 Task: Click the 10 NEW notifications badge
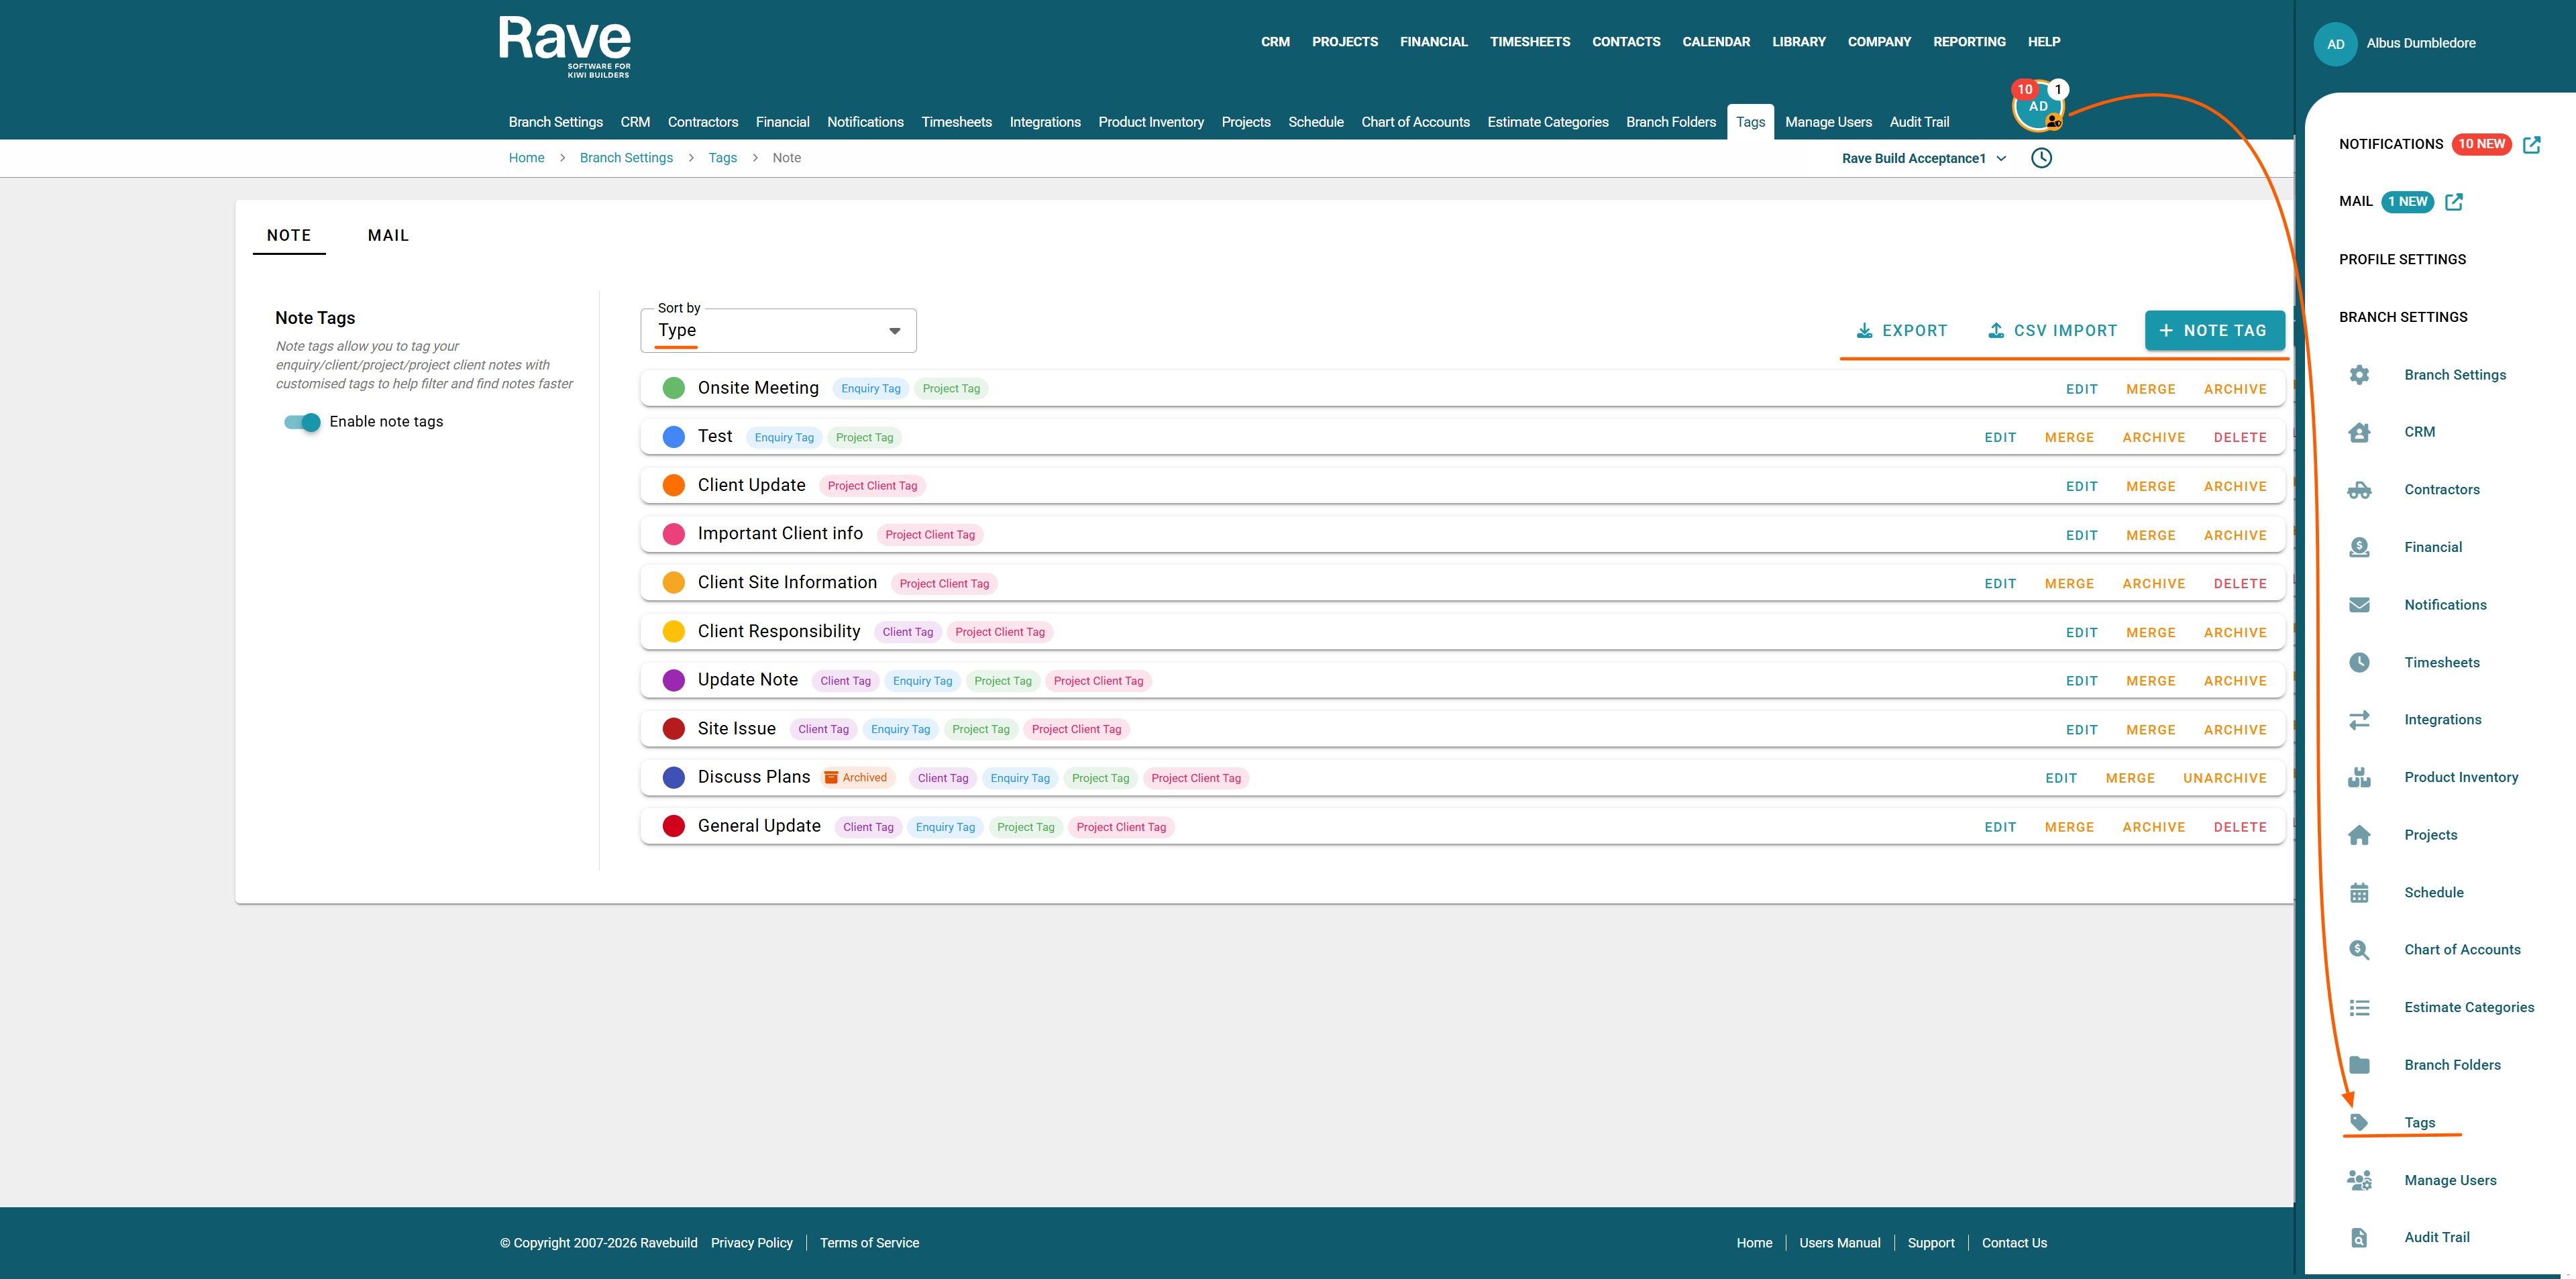tap(2481, 144)
